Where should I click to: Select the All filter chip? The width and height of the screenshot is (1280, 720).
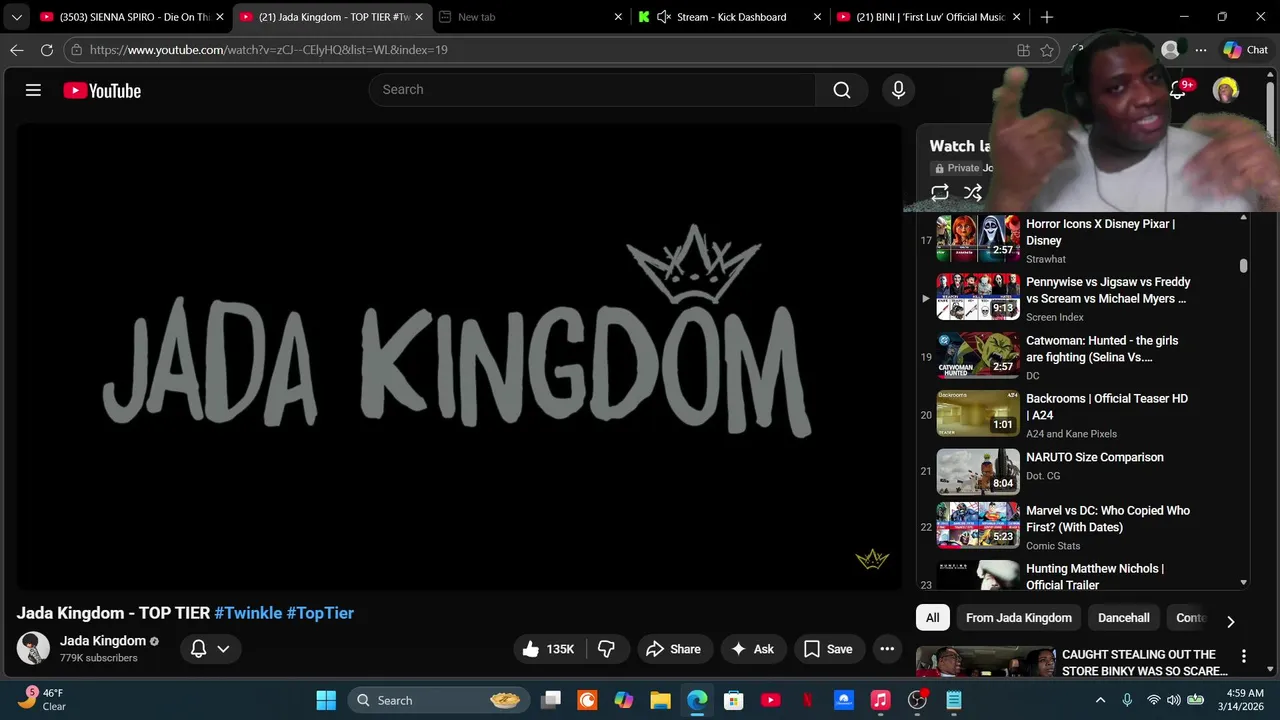point(932,618)
